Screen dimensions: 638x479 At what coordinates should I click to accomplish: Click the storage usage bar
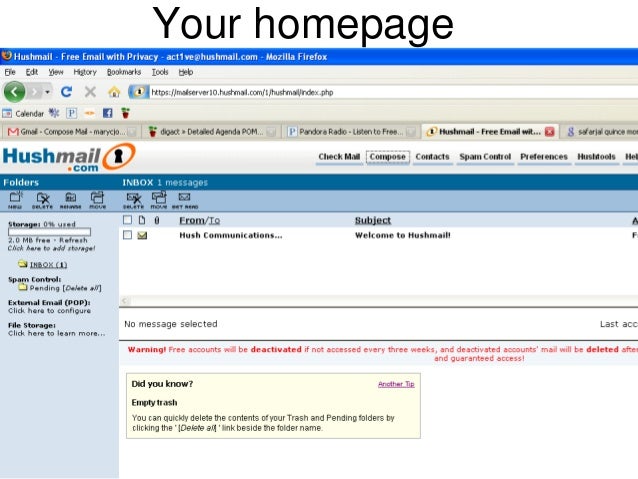[49, 232]
